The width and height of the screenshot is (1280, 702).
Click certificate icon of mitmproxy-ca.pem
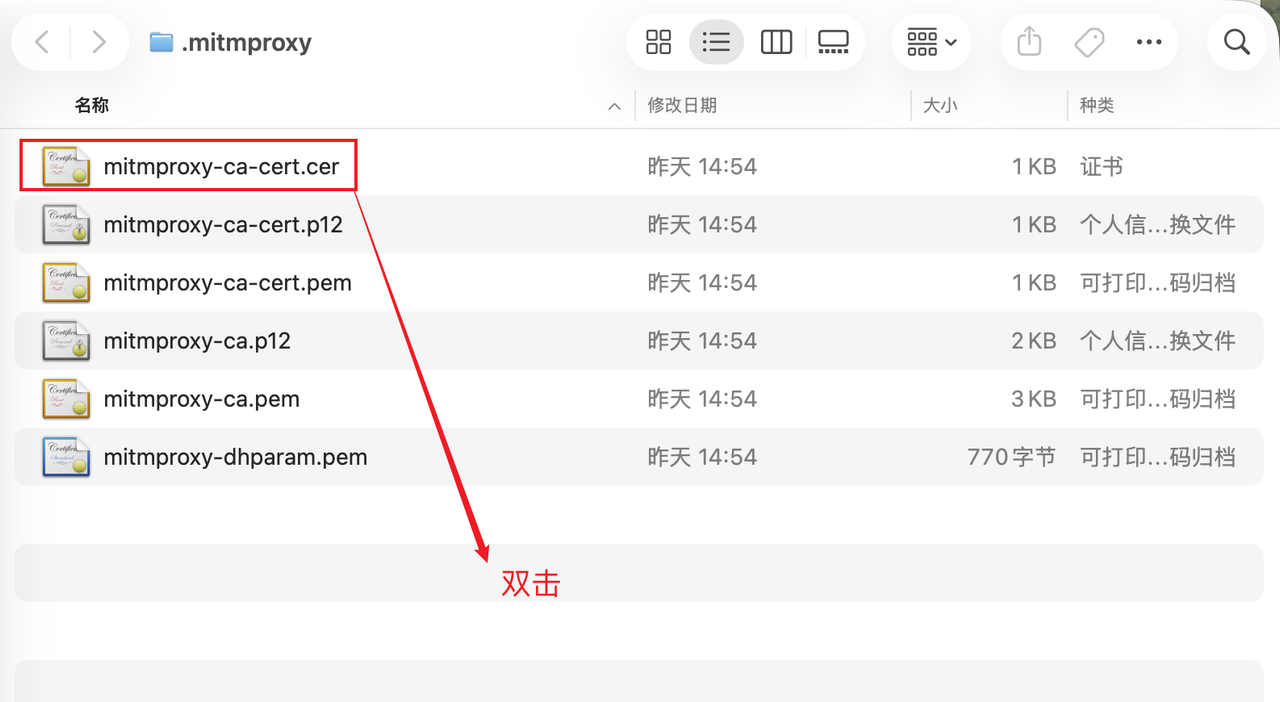pyautogui.click(x=67, y=399)
